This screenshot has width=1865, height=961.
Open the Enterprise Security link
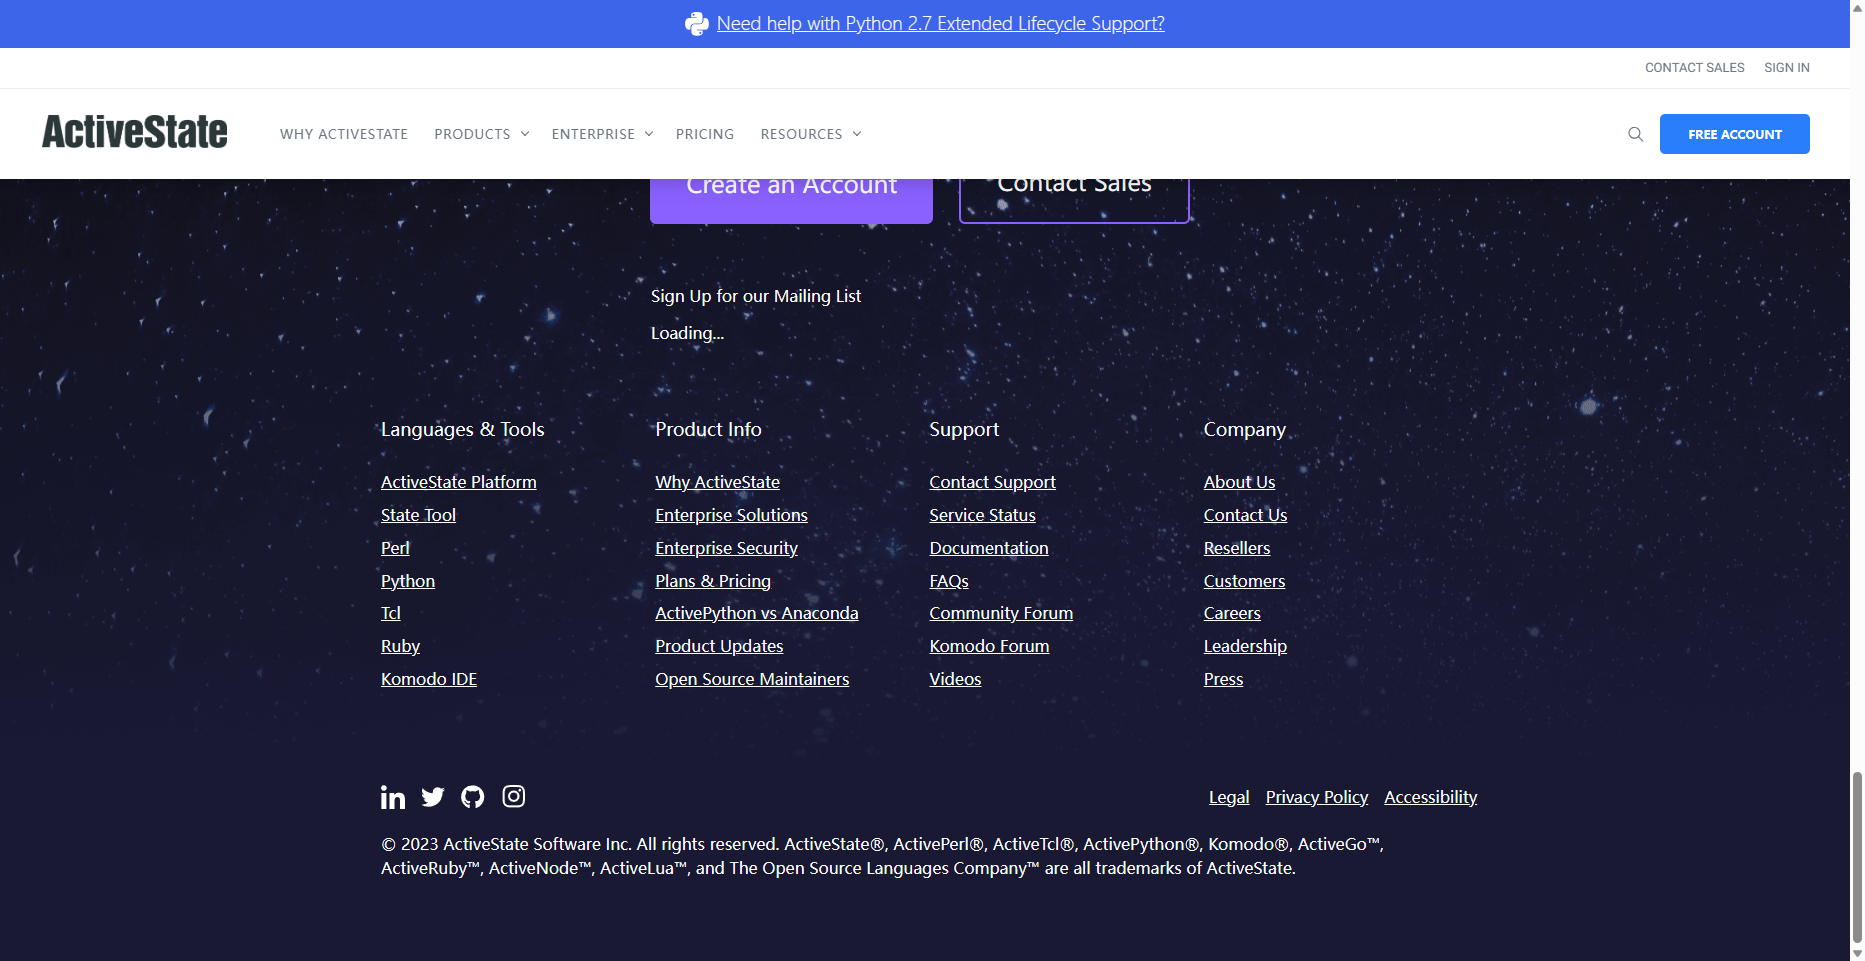[x=726, y=548]
